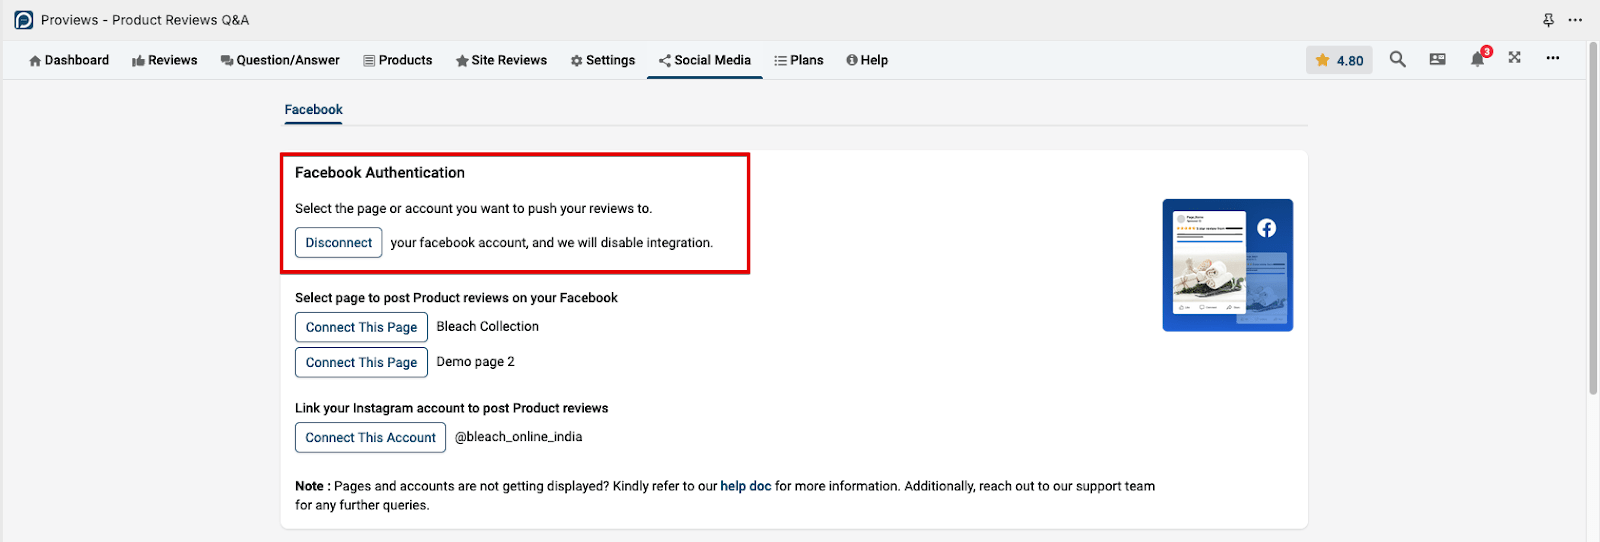Click the Proviews - Product Reviews Q&A title
Image resolution: width=1600 pixels, height=542 pixels.
click(x=145, y=20)
